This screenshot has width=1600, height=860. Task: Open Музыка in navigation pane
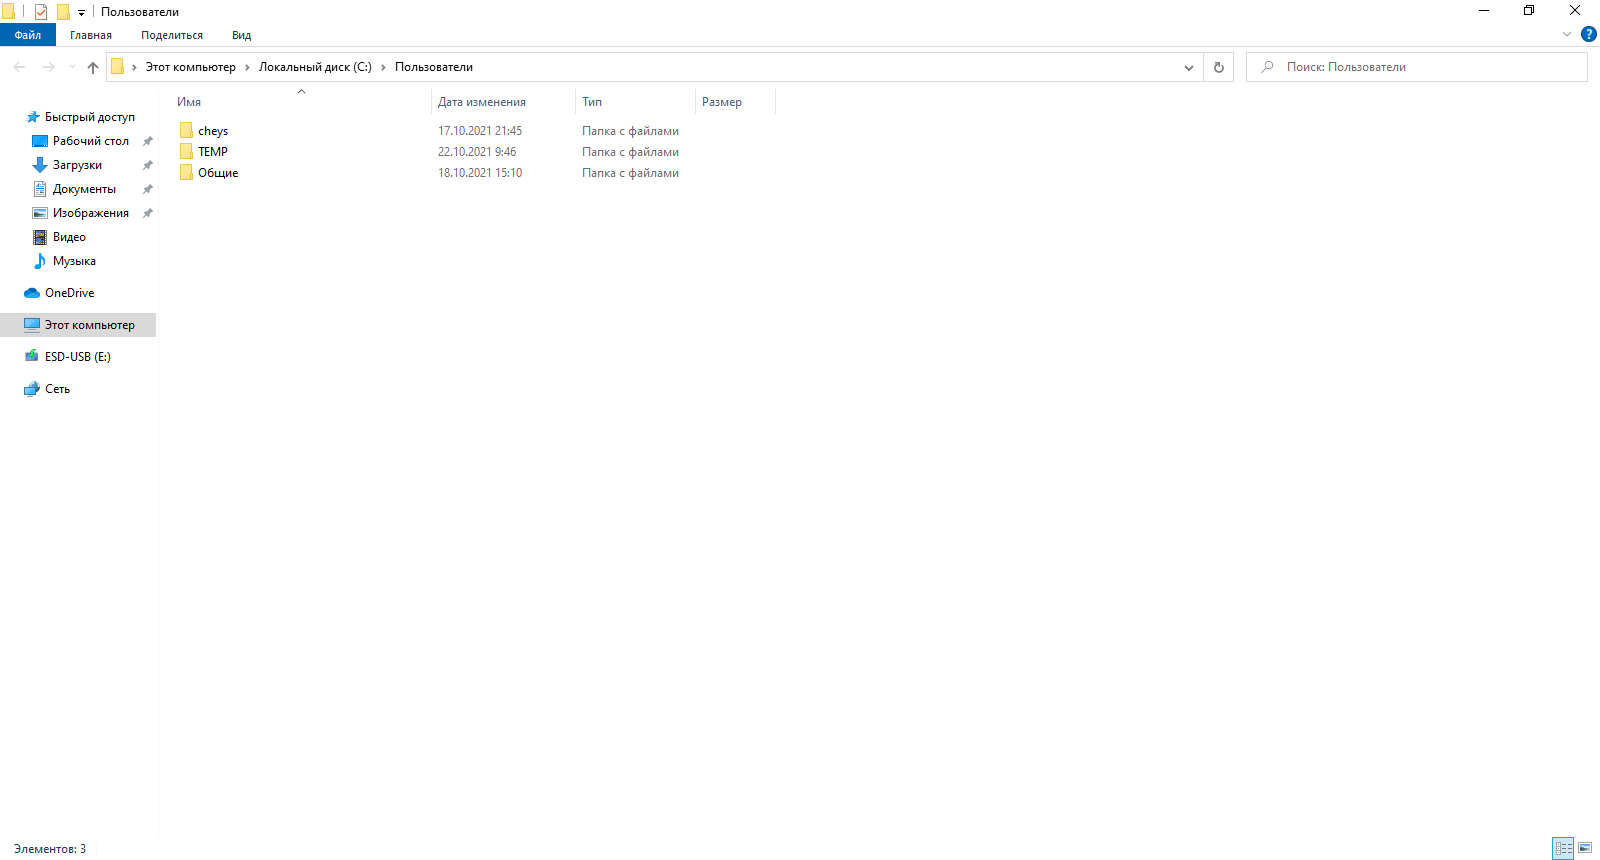point(74,261)
